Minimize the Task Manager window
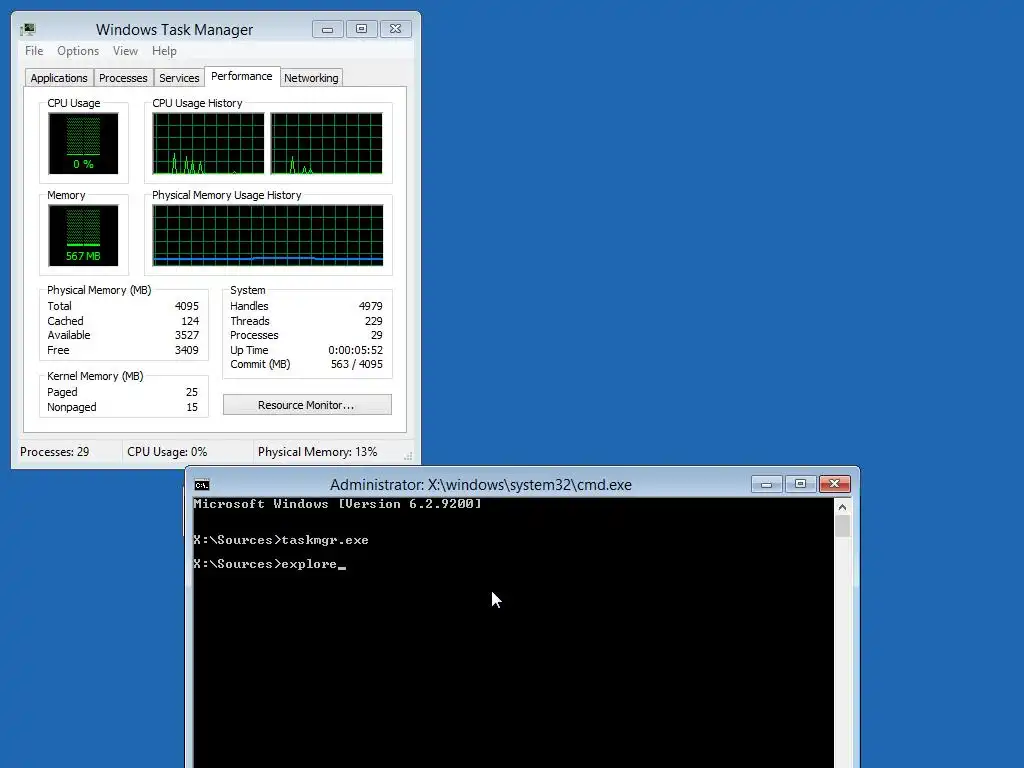 click(328, 29)
